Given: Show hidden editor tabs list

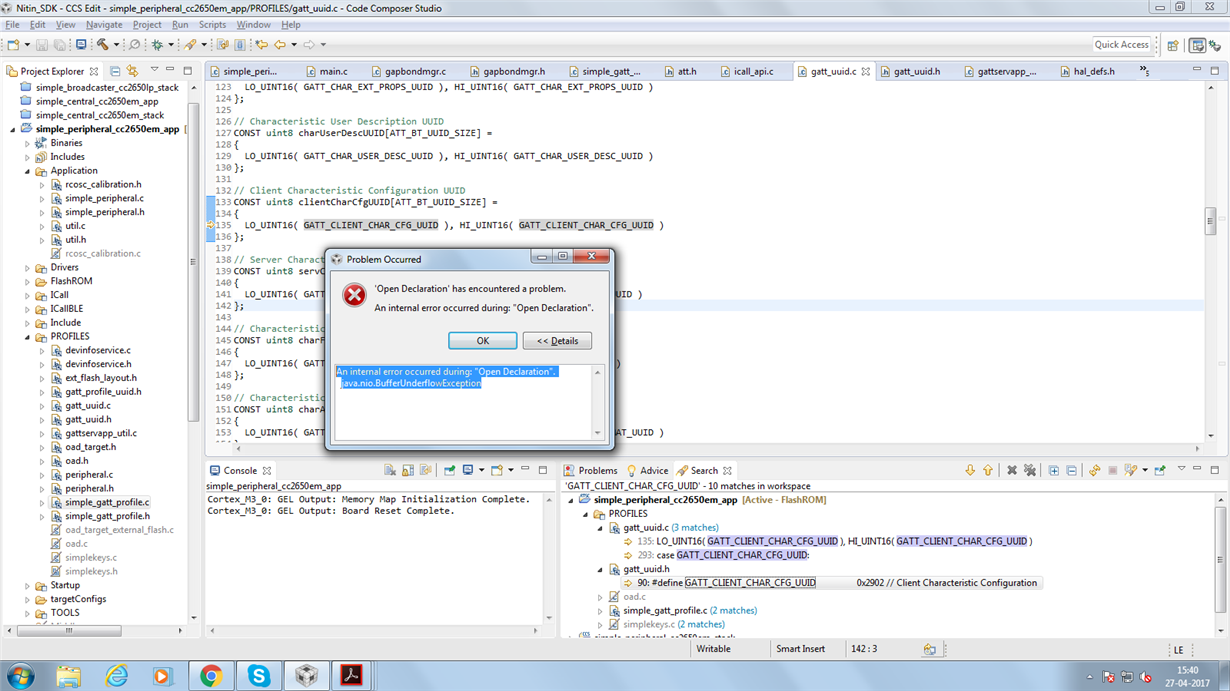Looking at the screenshot, I should (1144, 72).
